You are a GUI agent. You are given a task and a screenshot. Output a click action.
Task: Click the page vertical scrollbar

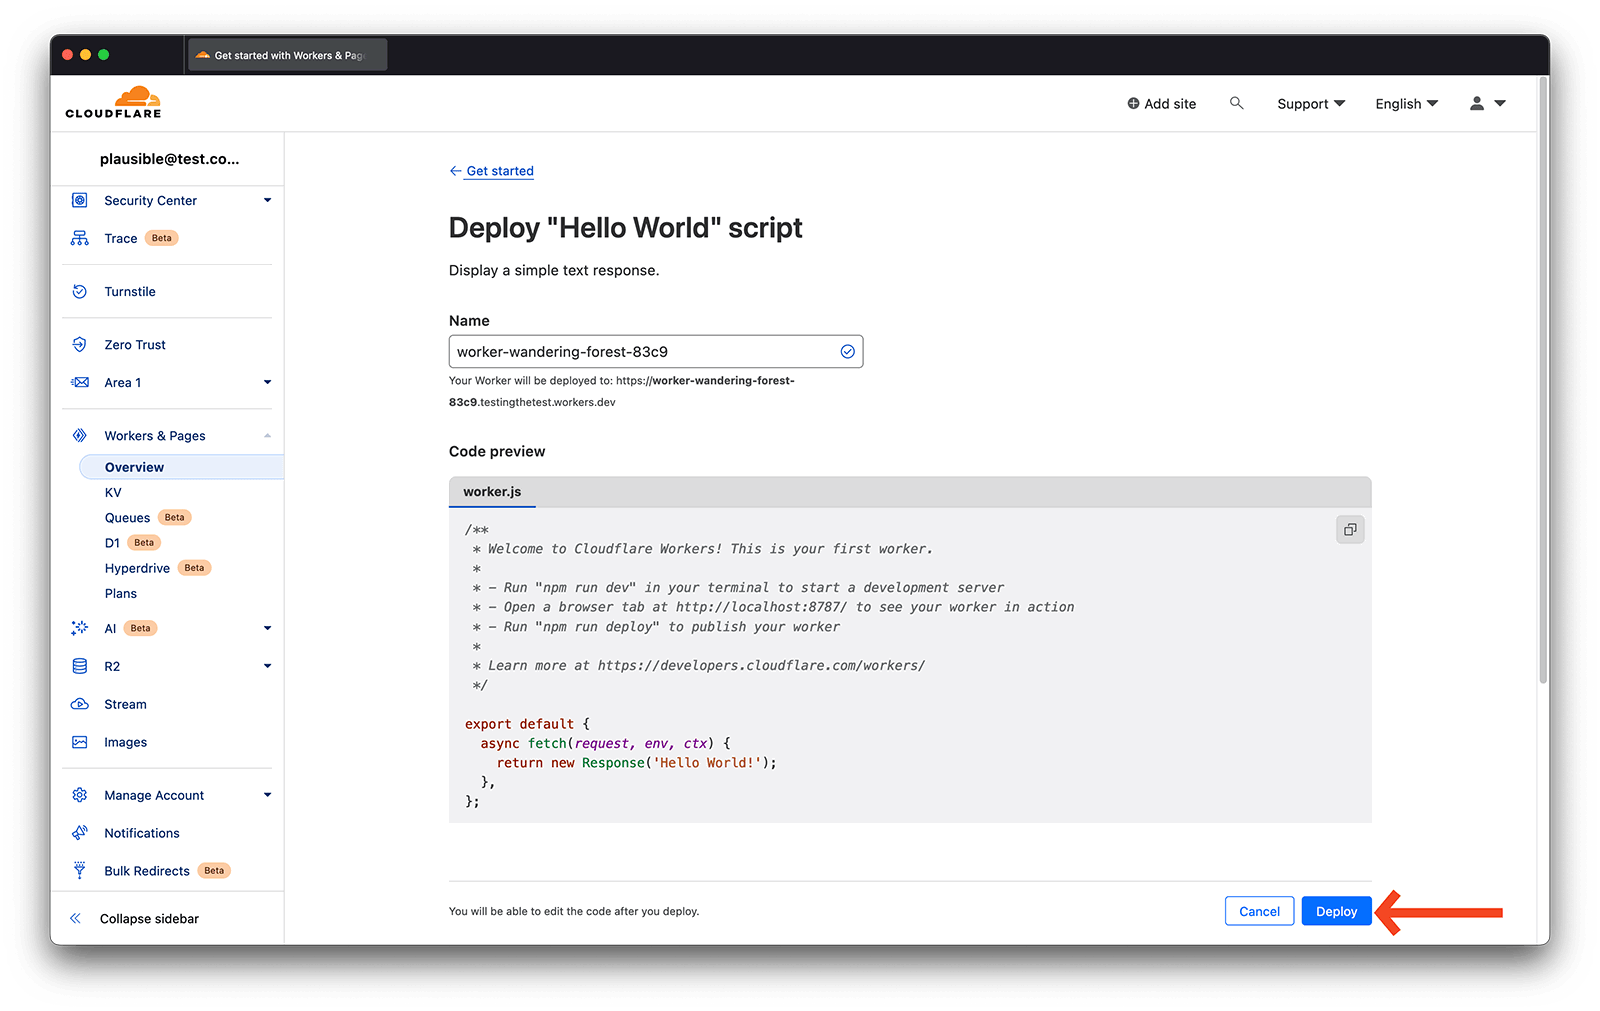[1543, 380]
